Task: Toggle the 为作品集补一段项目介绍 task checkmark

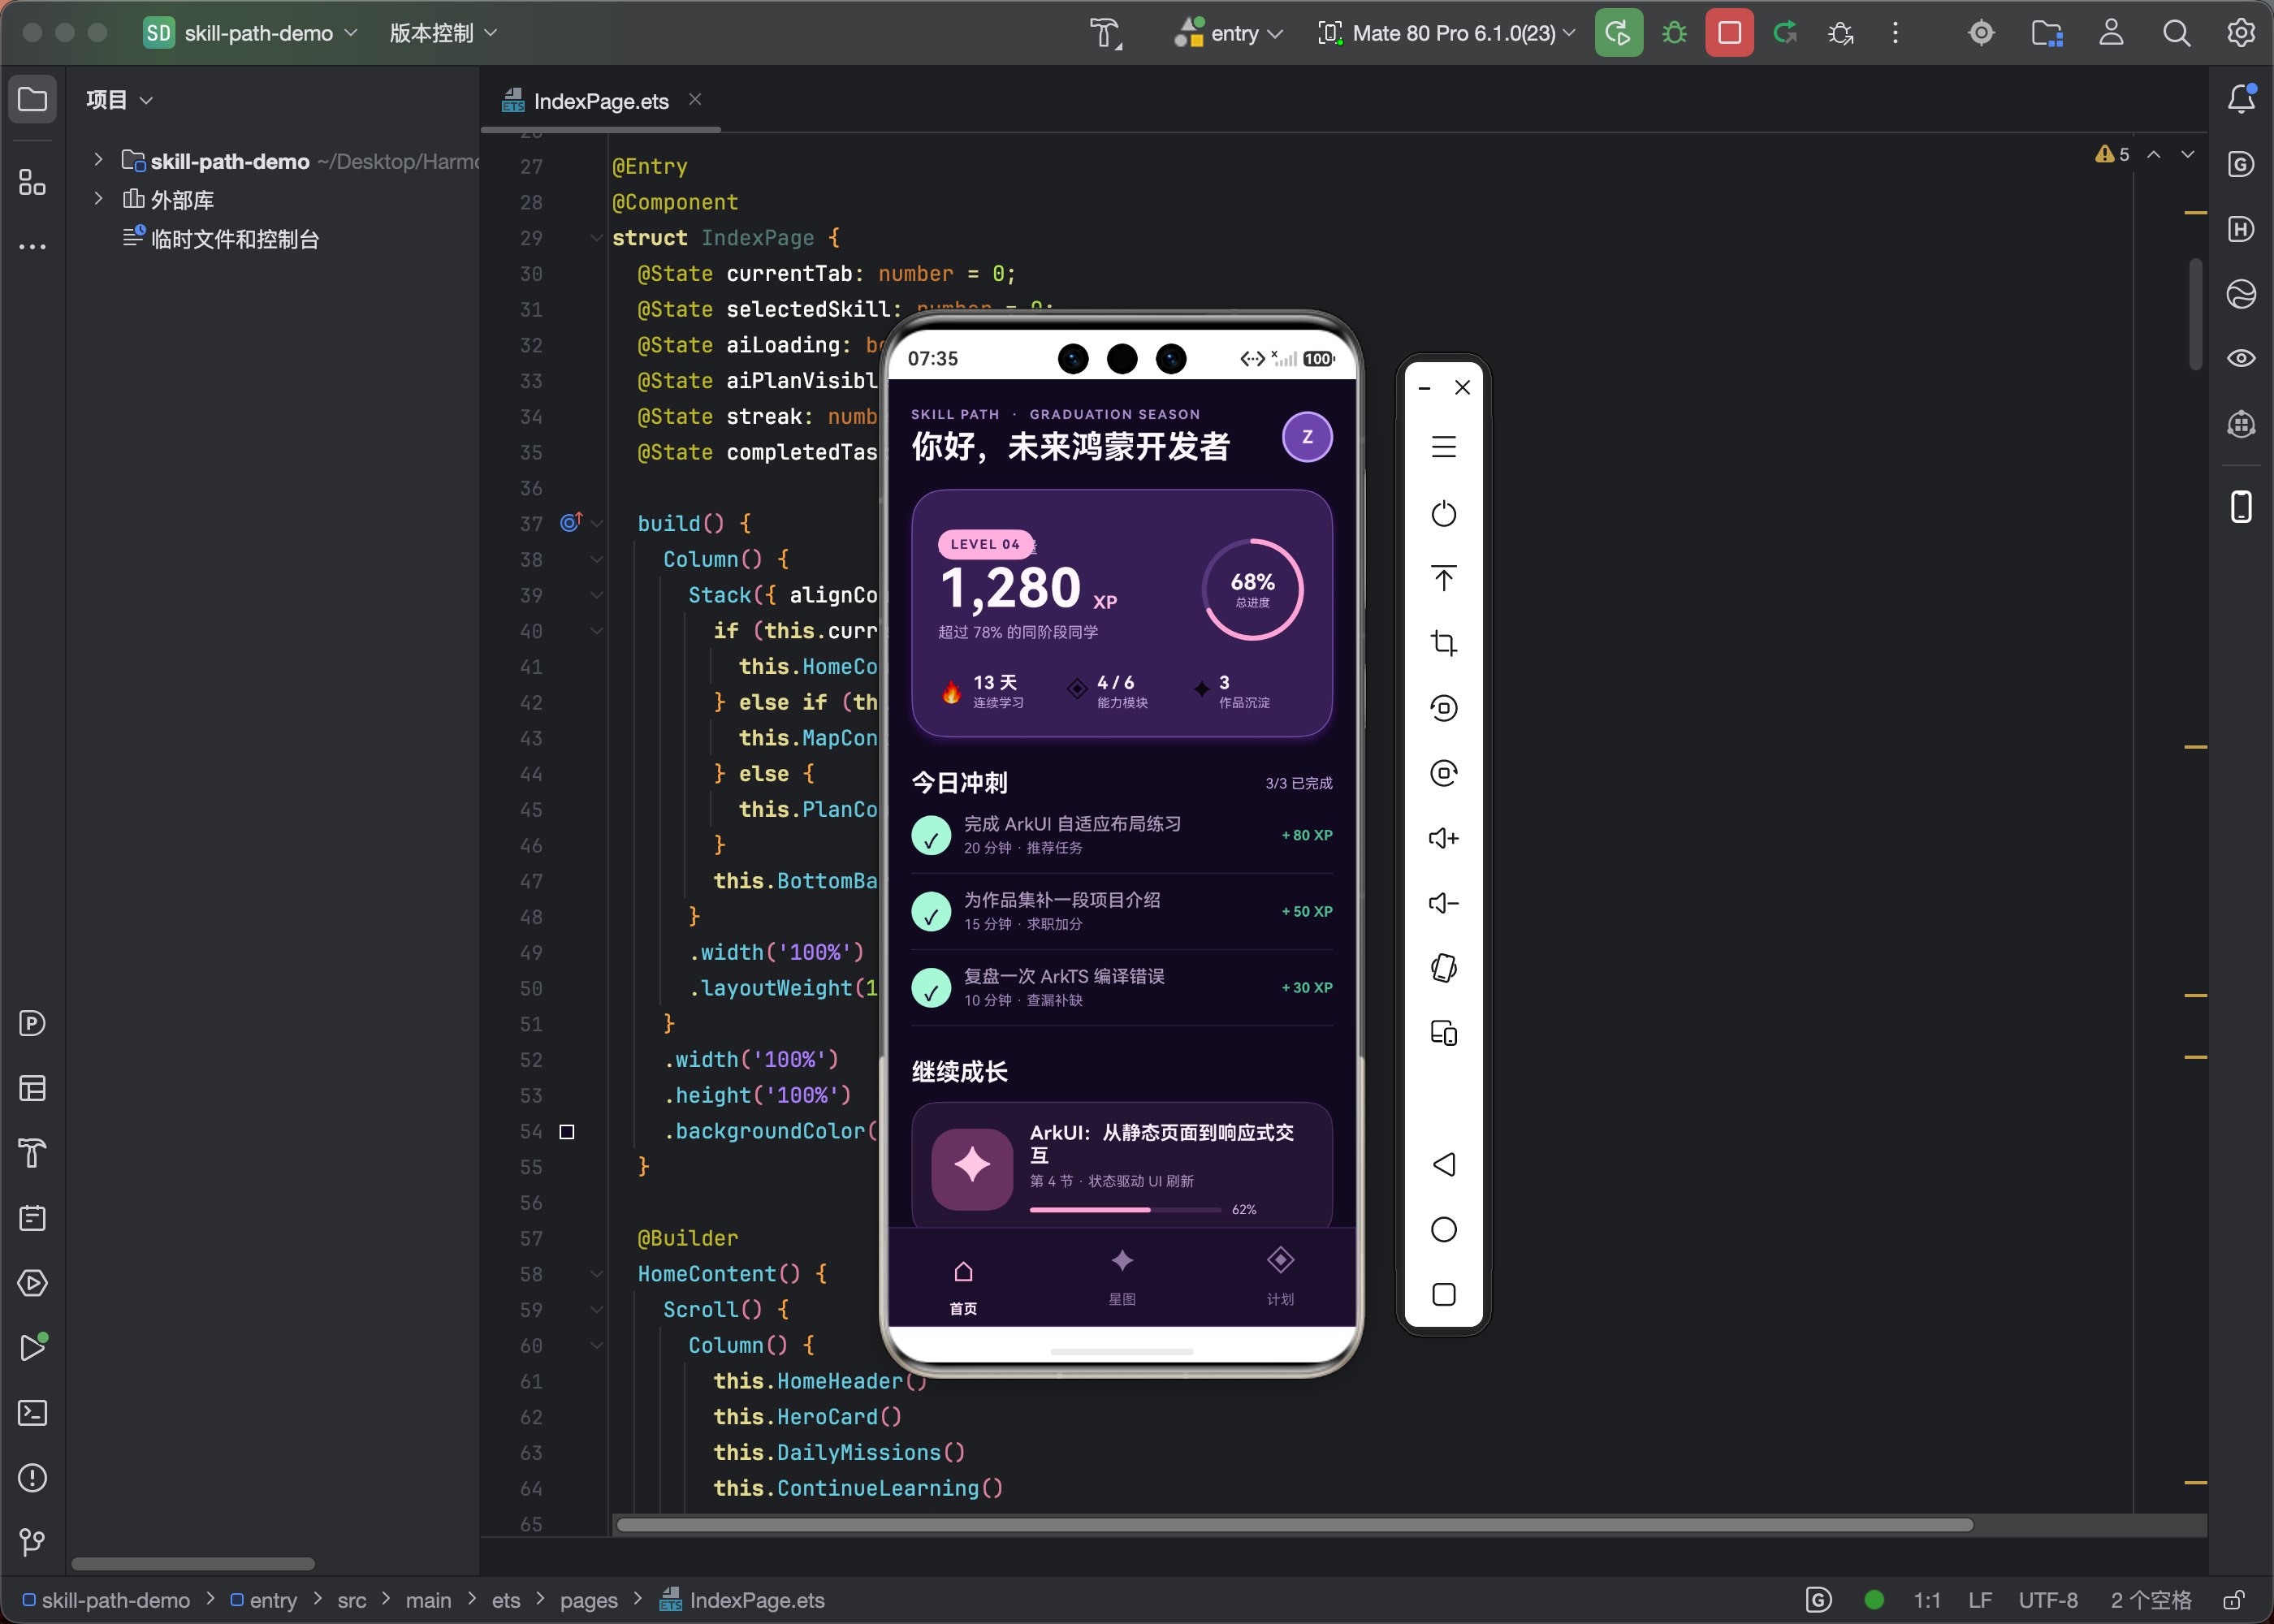Action: (931, 911)
